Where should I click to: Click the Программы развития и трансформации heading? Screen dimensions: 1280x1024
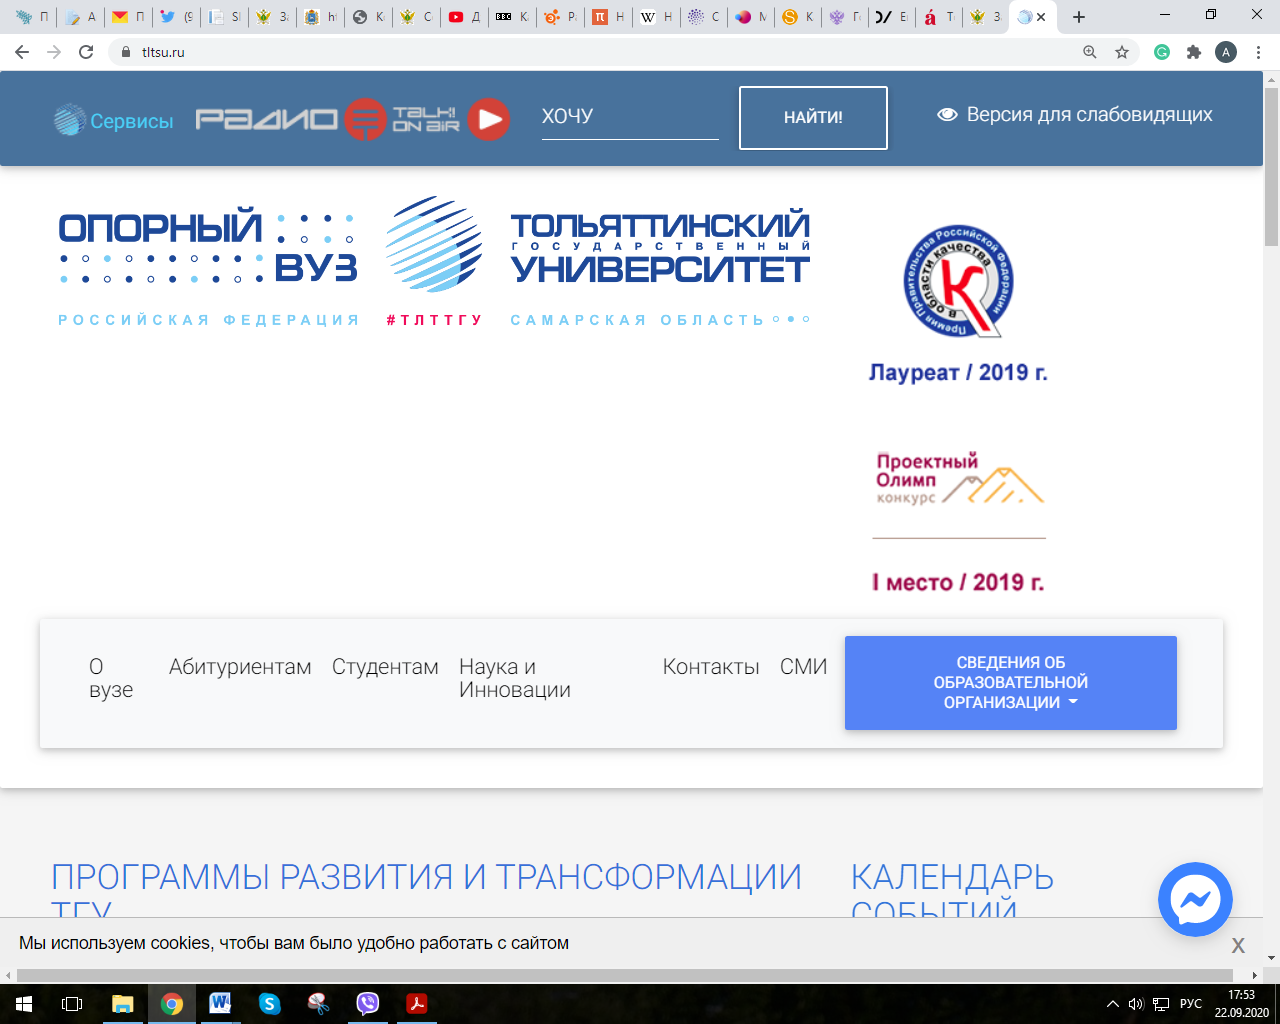pos(426,892)
